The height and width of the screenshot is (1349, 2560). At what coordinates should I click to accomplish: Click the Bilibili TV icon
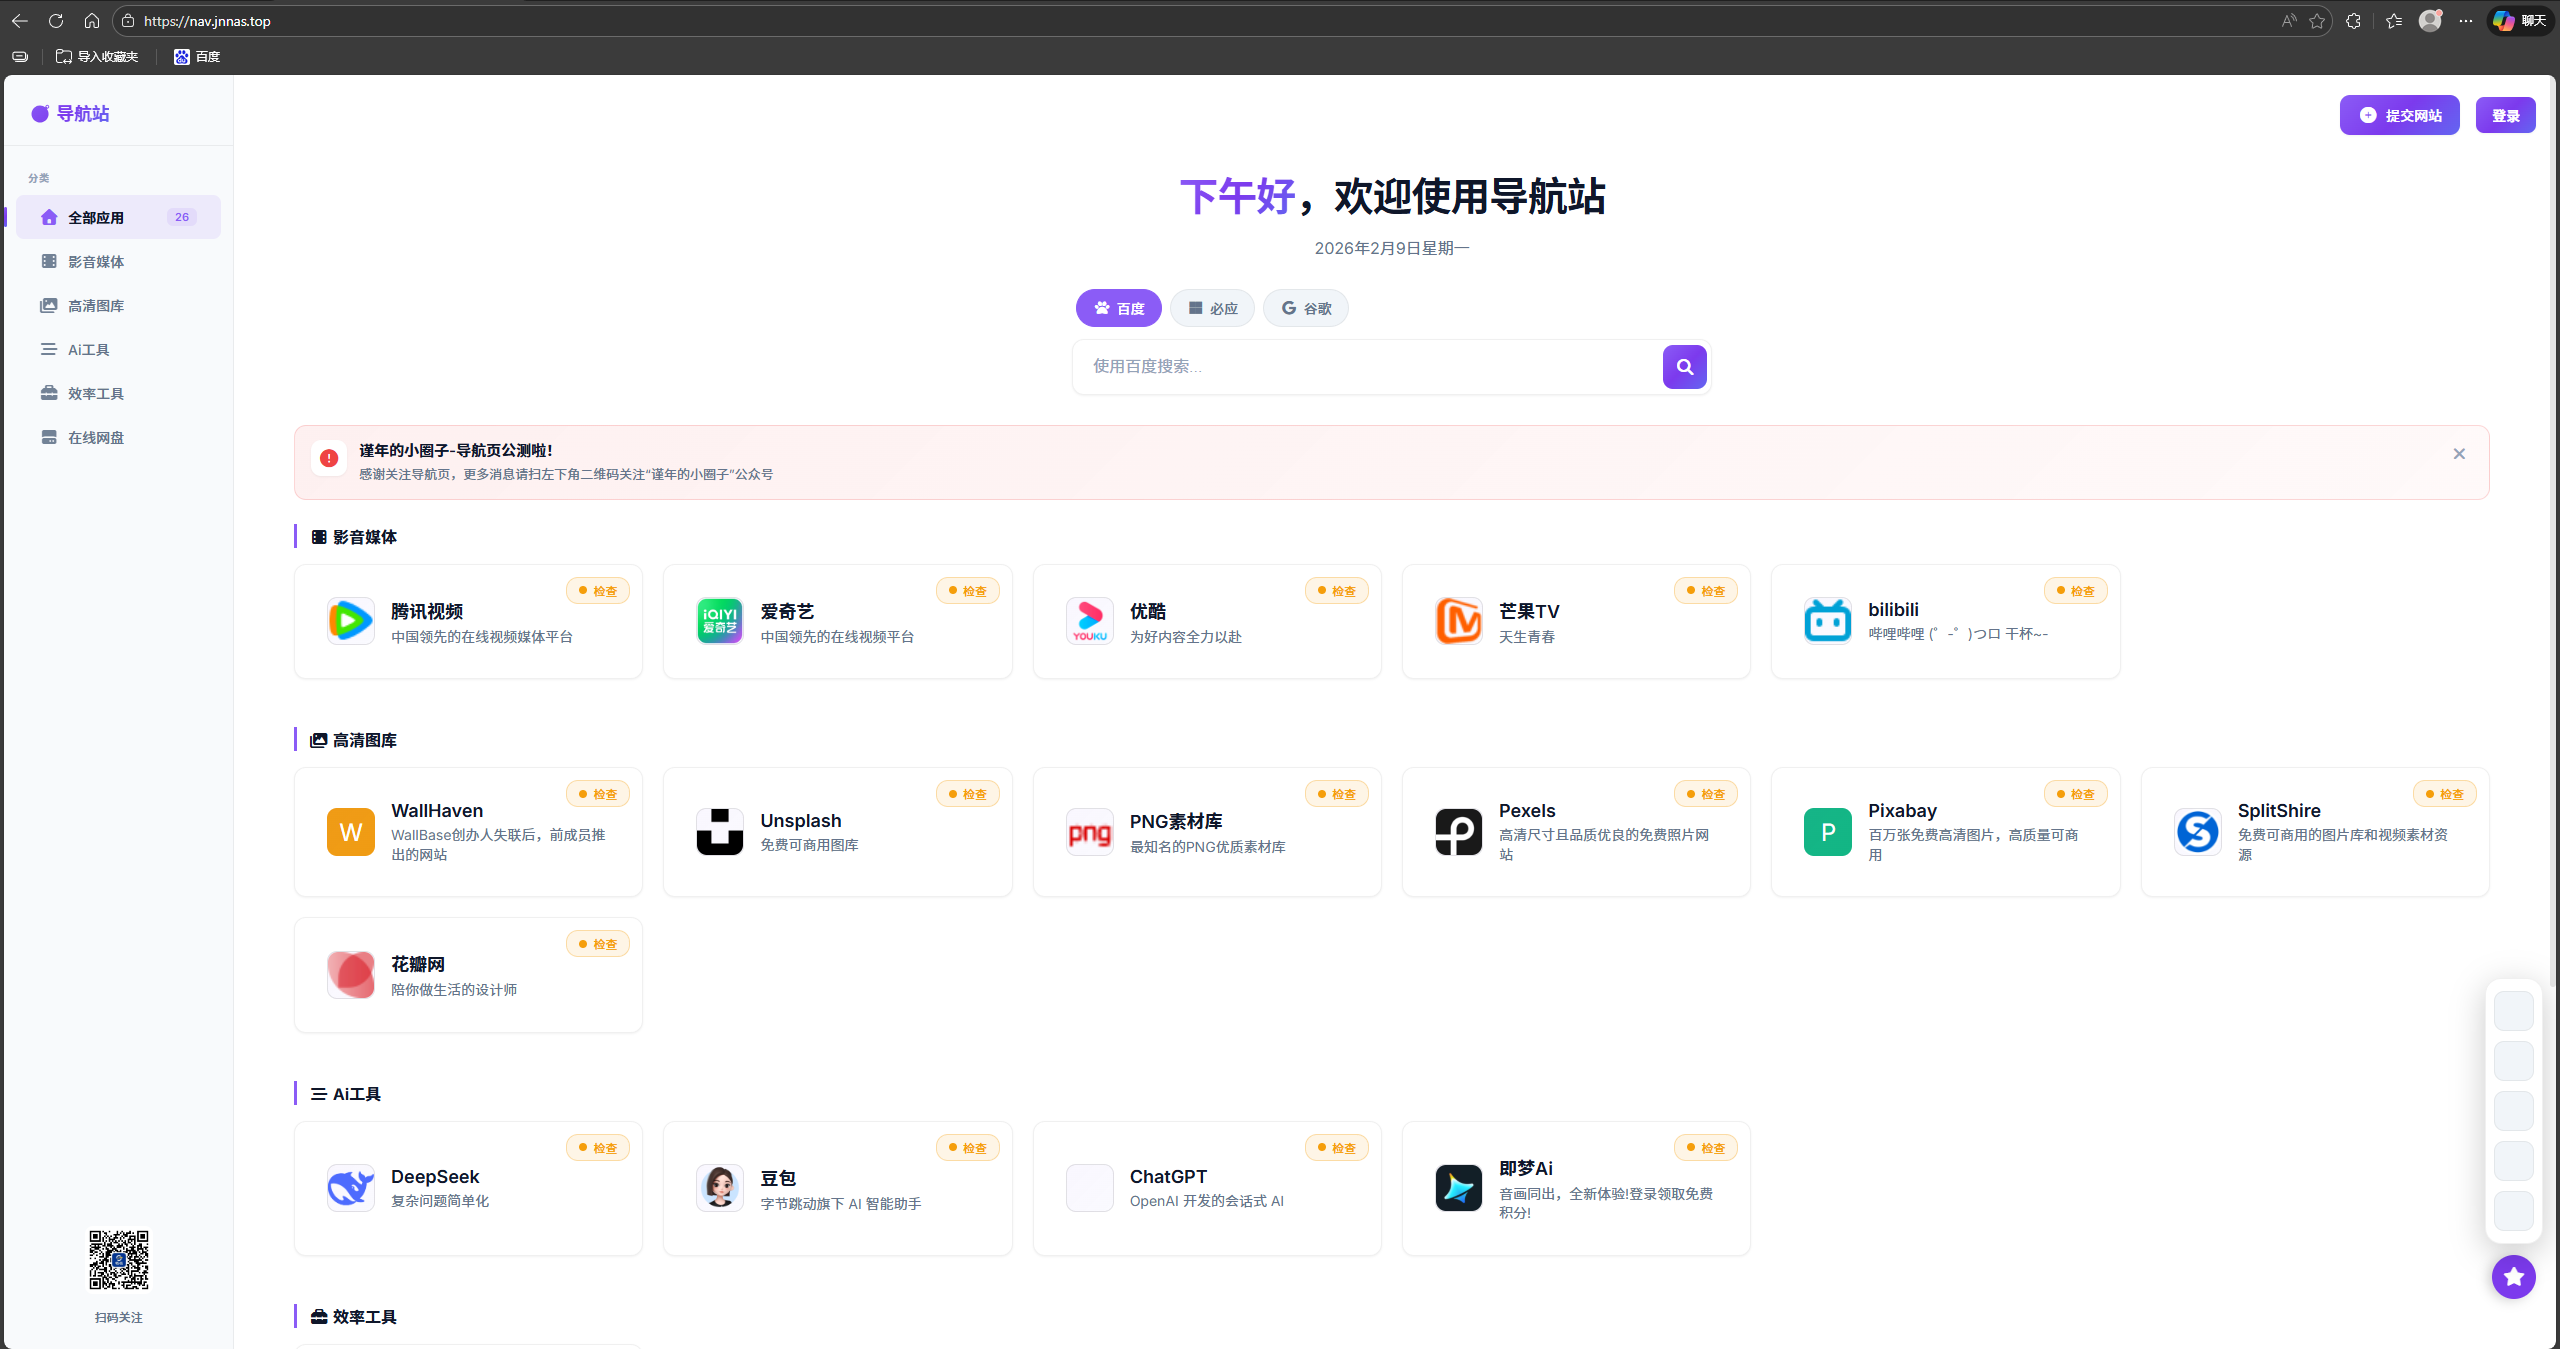[1827, 621]
